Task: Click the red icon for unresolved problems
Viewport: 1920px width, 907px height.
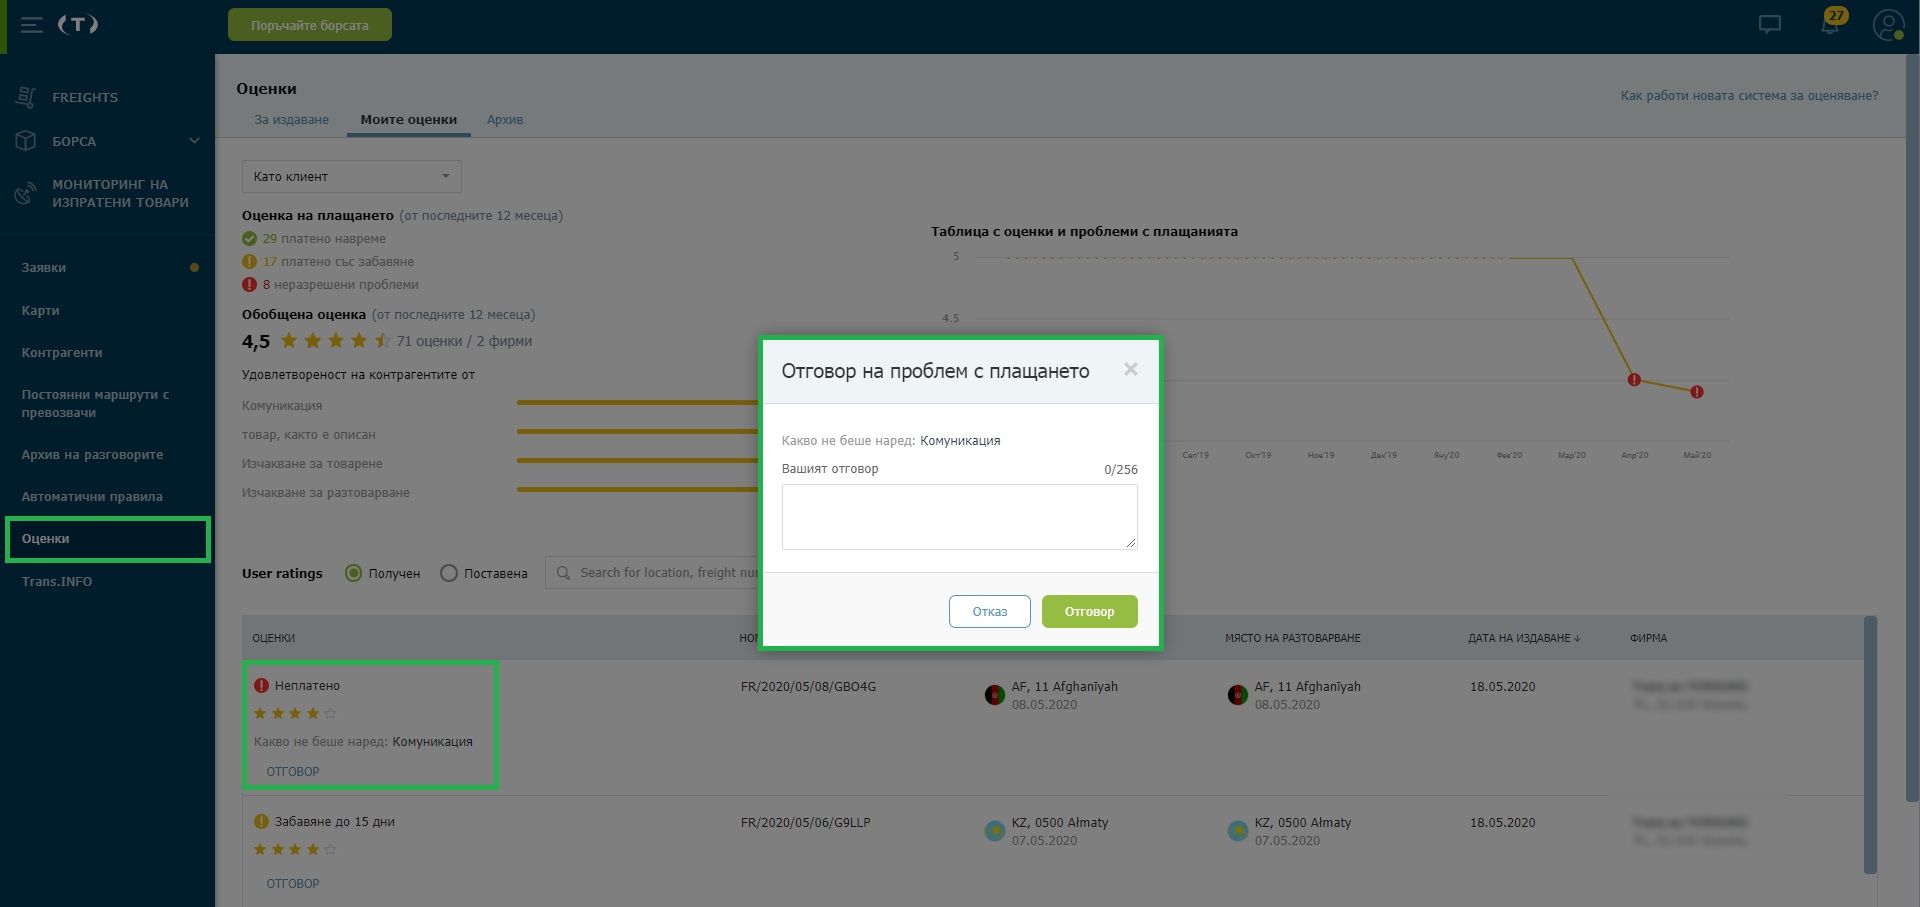Action: coord(249,285)
